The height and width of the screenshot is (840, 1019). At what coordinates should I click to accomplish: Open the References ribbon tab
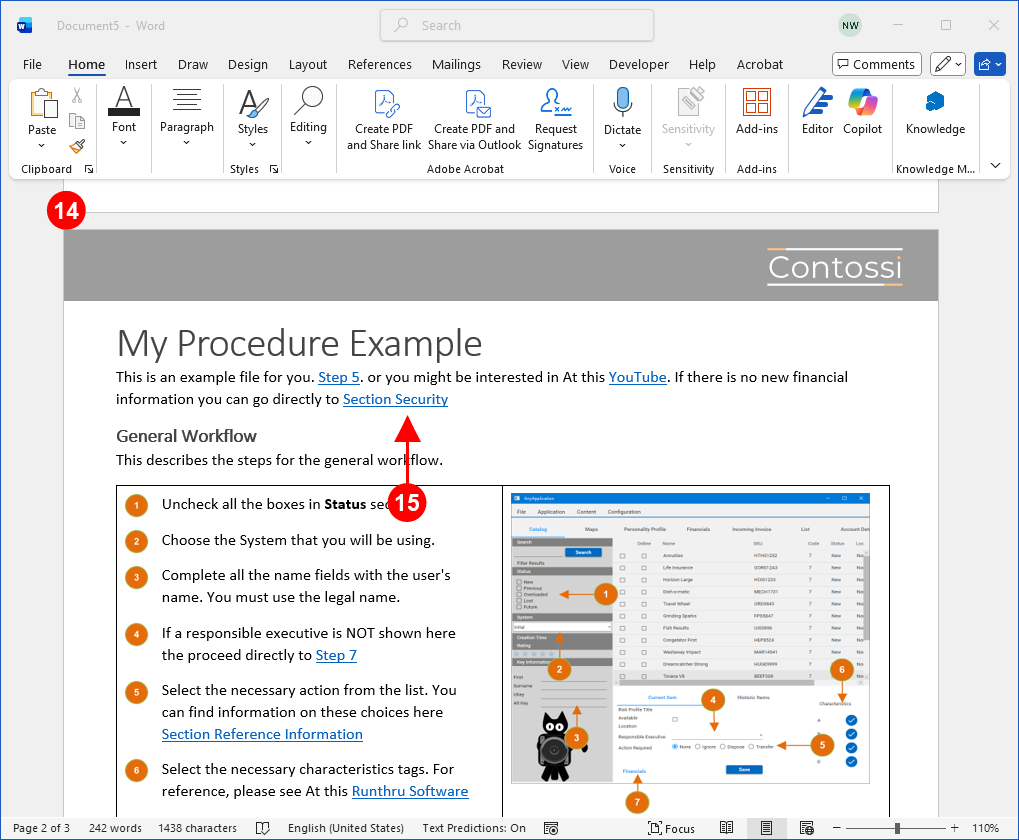(x=380, y=64)
